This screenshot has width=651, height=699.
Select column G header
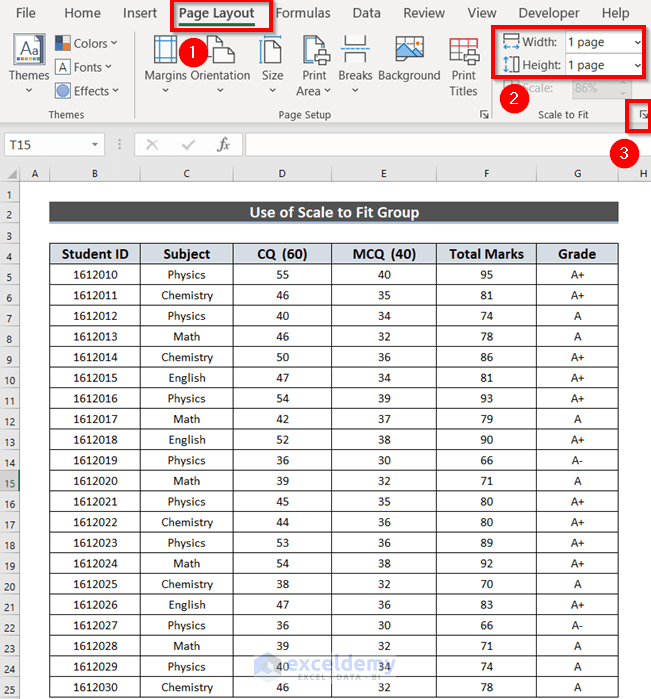pos(577,173)
